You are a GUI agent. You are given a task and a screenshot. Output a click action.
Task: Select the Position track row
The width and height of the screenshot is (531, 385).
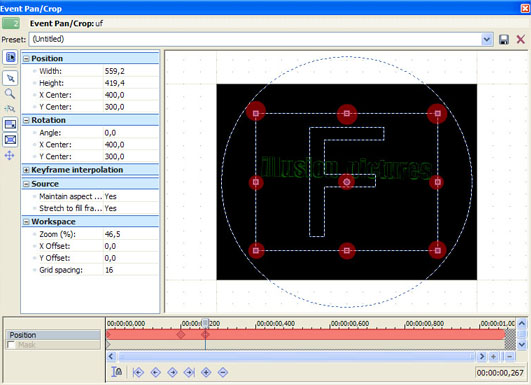(54, 335)
